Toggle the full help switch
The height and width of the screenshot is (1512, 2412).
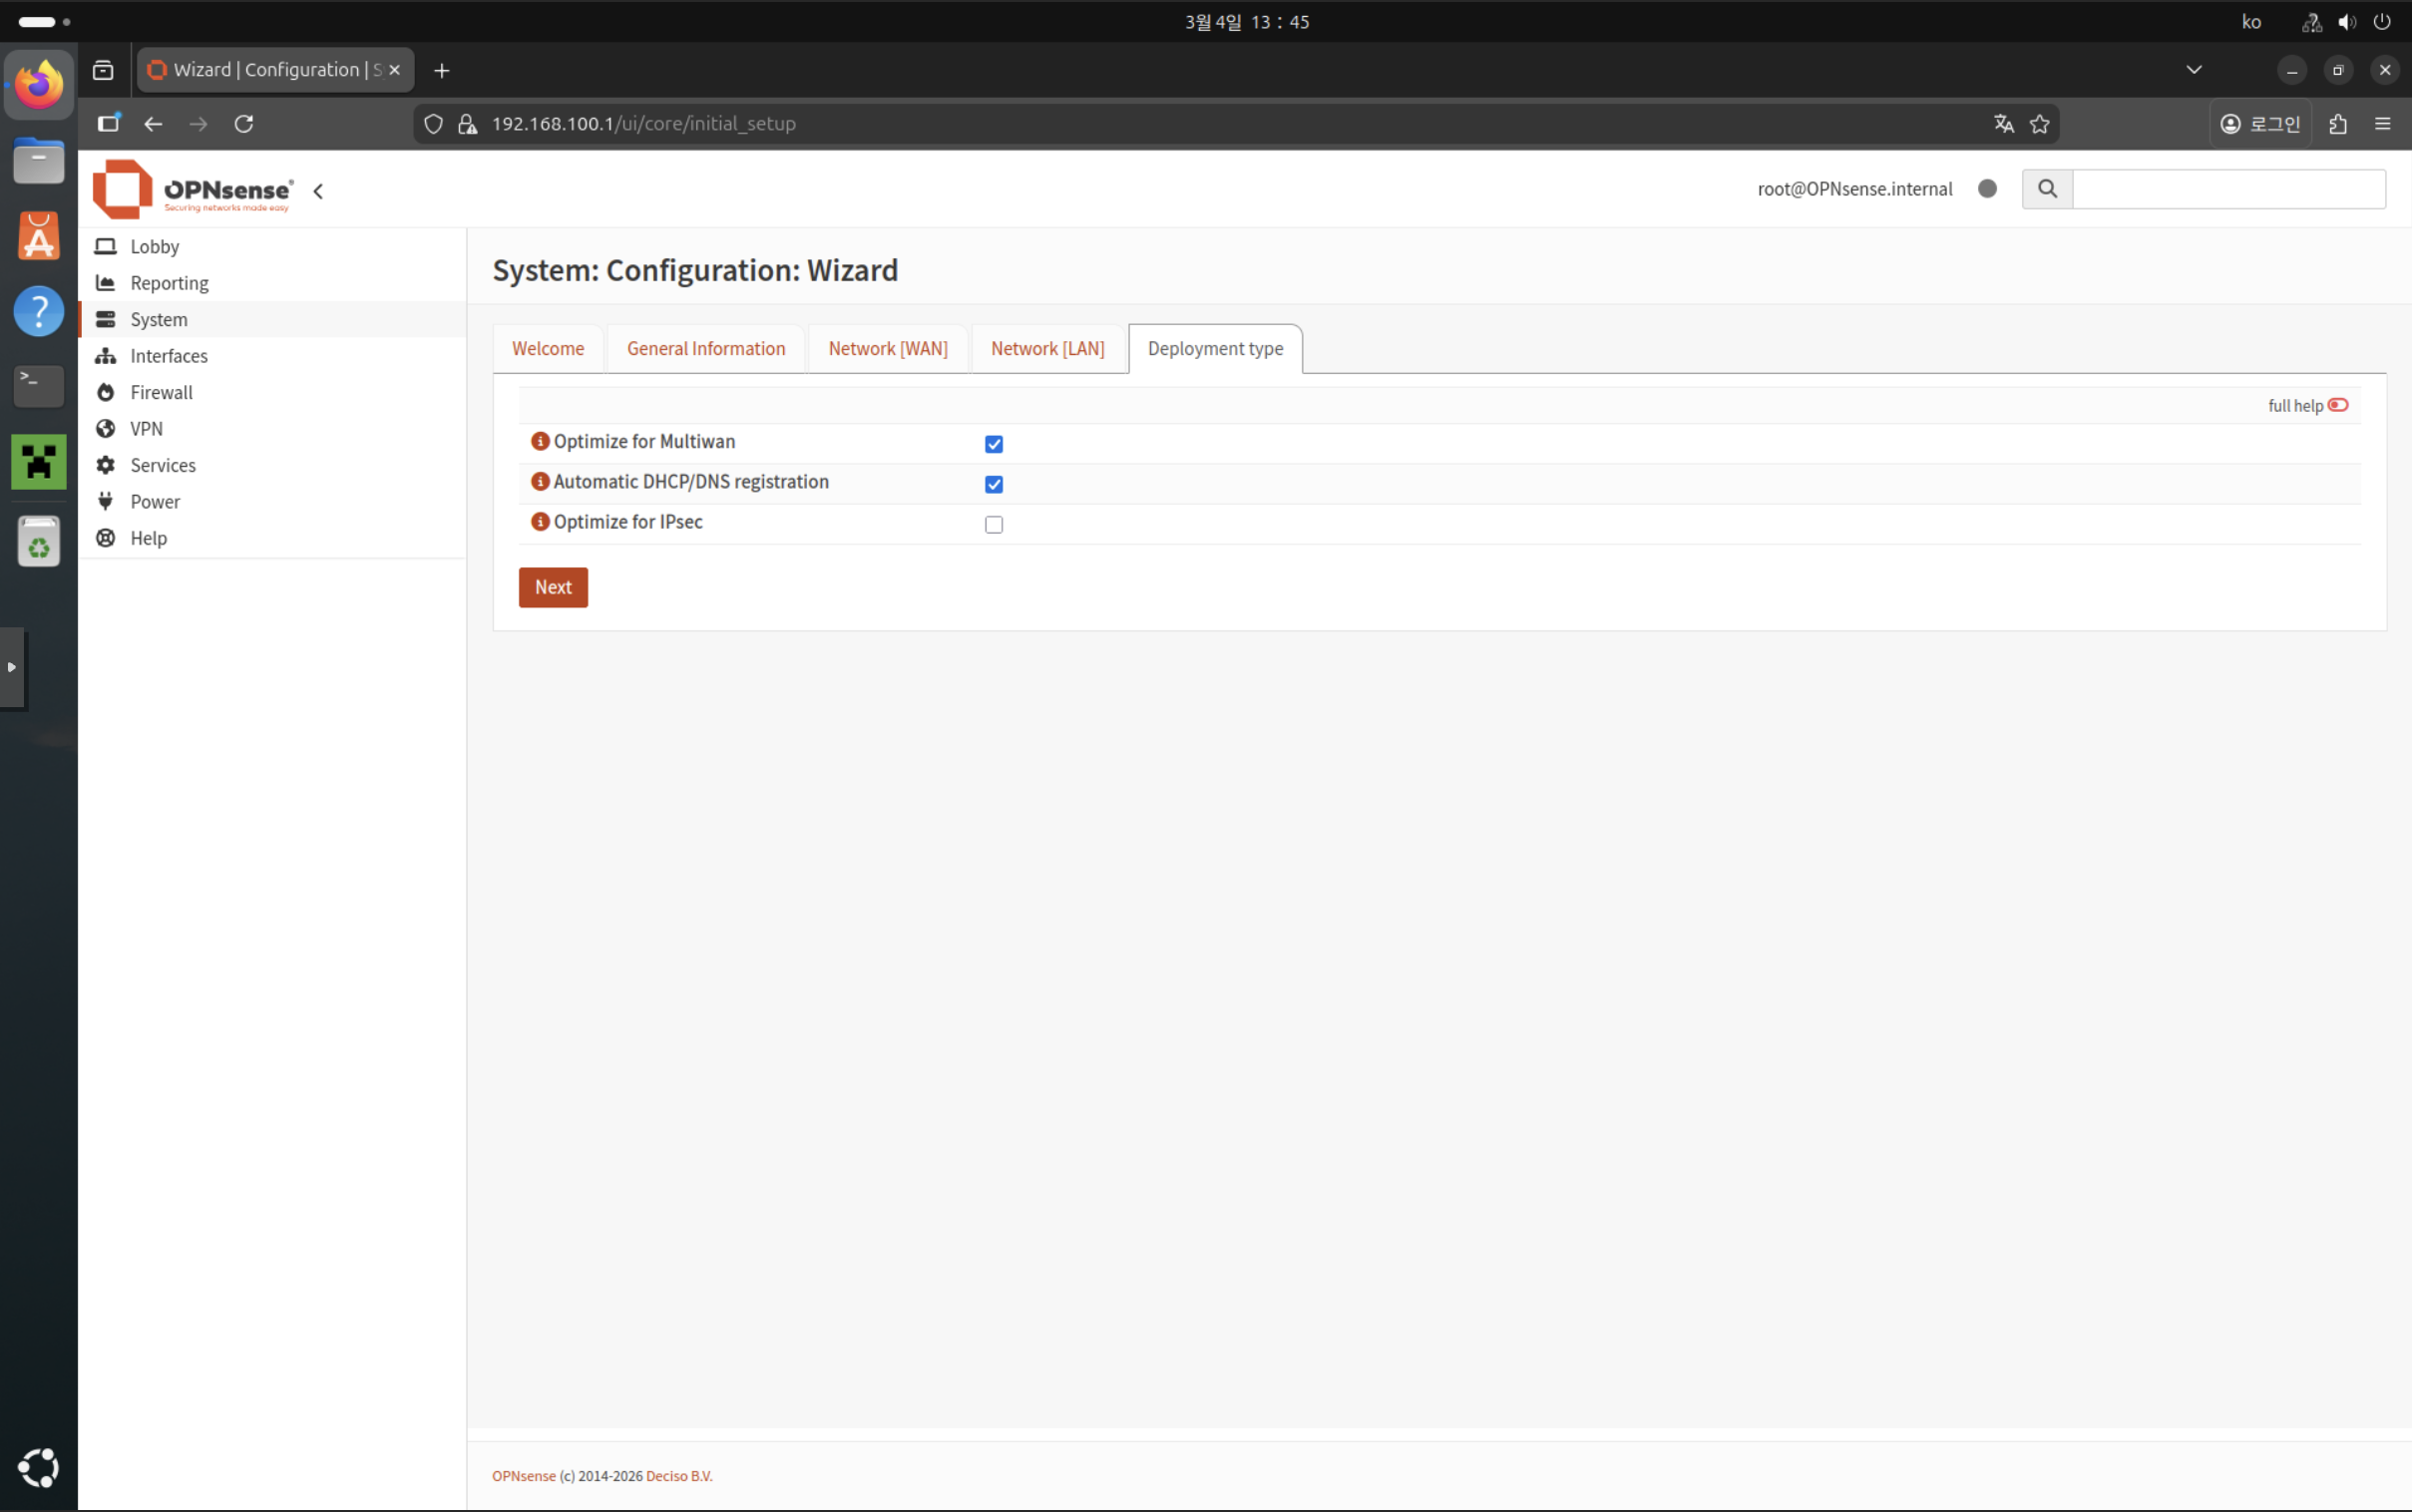coord(2338,405)
